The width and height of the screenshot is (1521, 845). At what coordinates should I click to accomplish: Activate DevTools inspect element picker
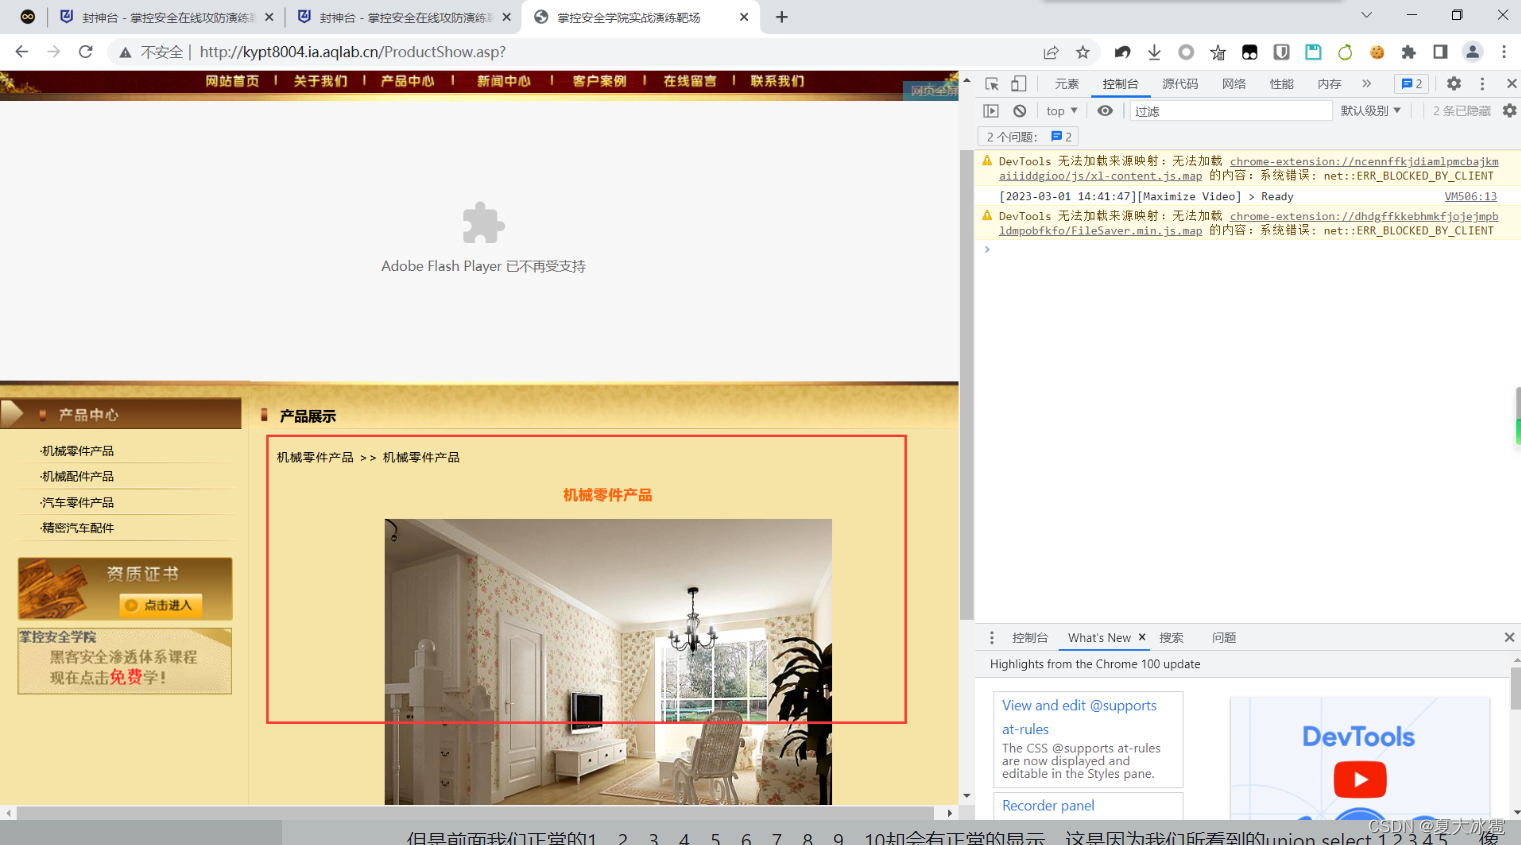point(992,84)
